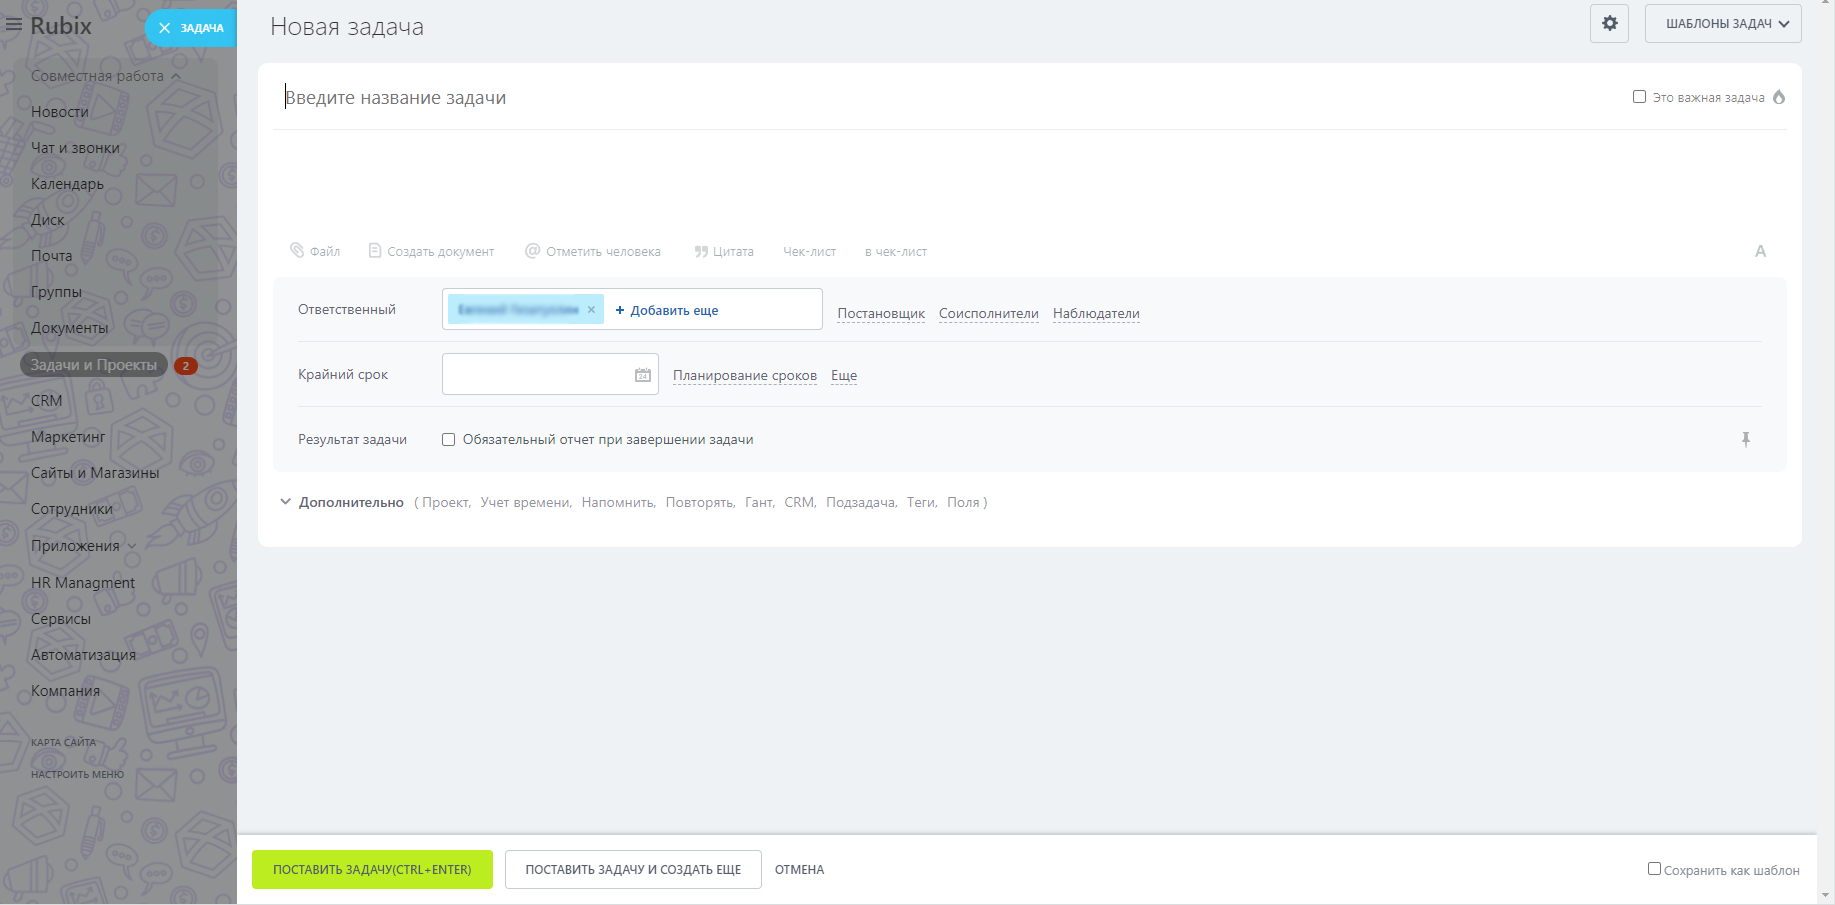
Task: Click the calendar icon in deadline field
Action: 643,375
